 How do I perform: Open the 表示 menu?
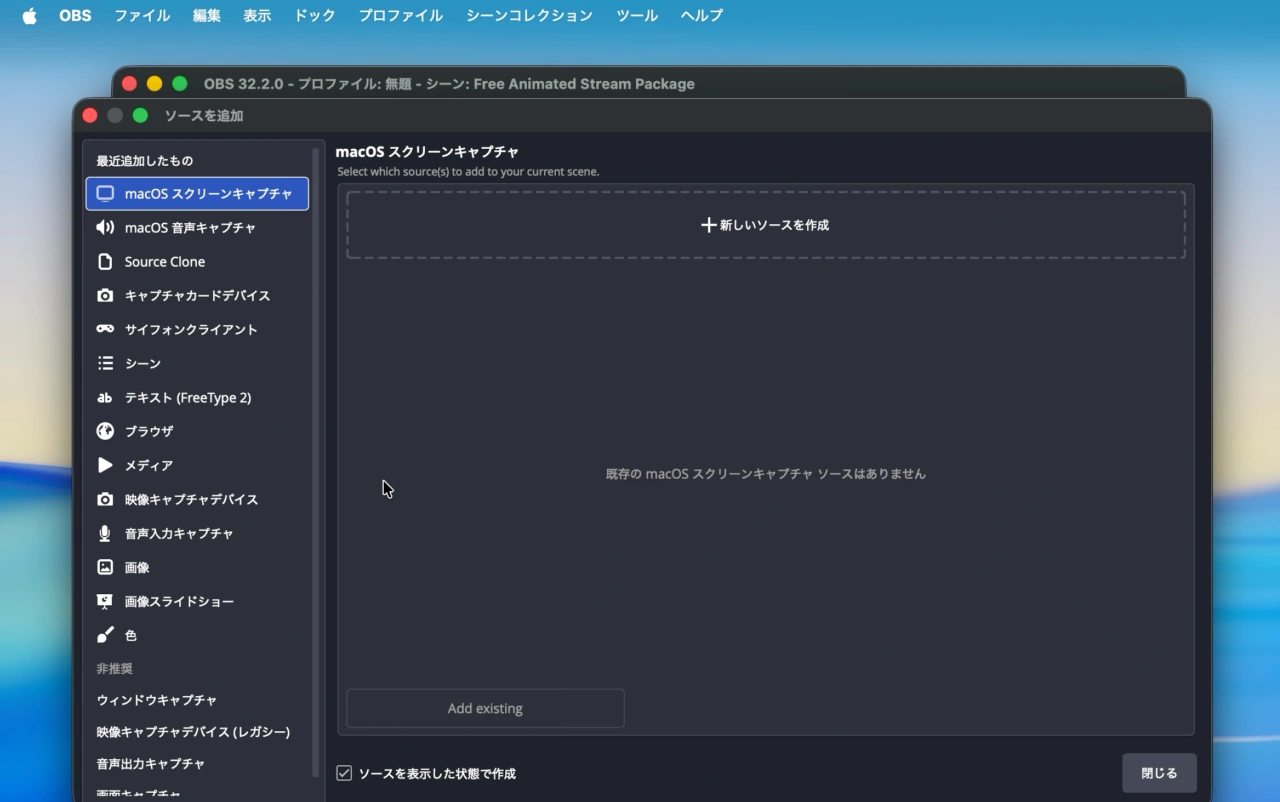pyautogui.click(x=257, y=16)
